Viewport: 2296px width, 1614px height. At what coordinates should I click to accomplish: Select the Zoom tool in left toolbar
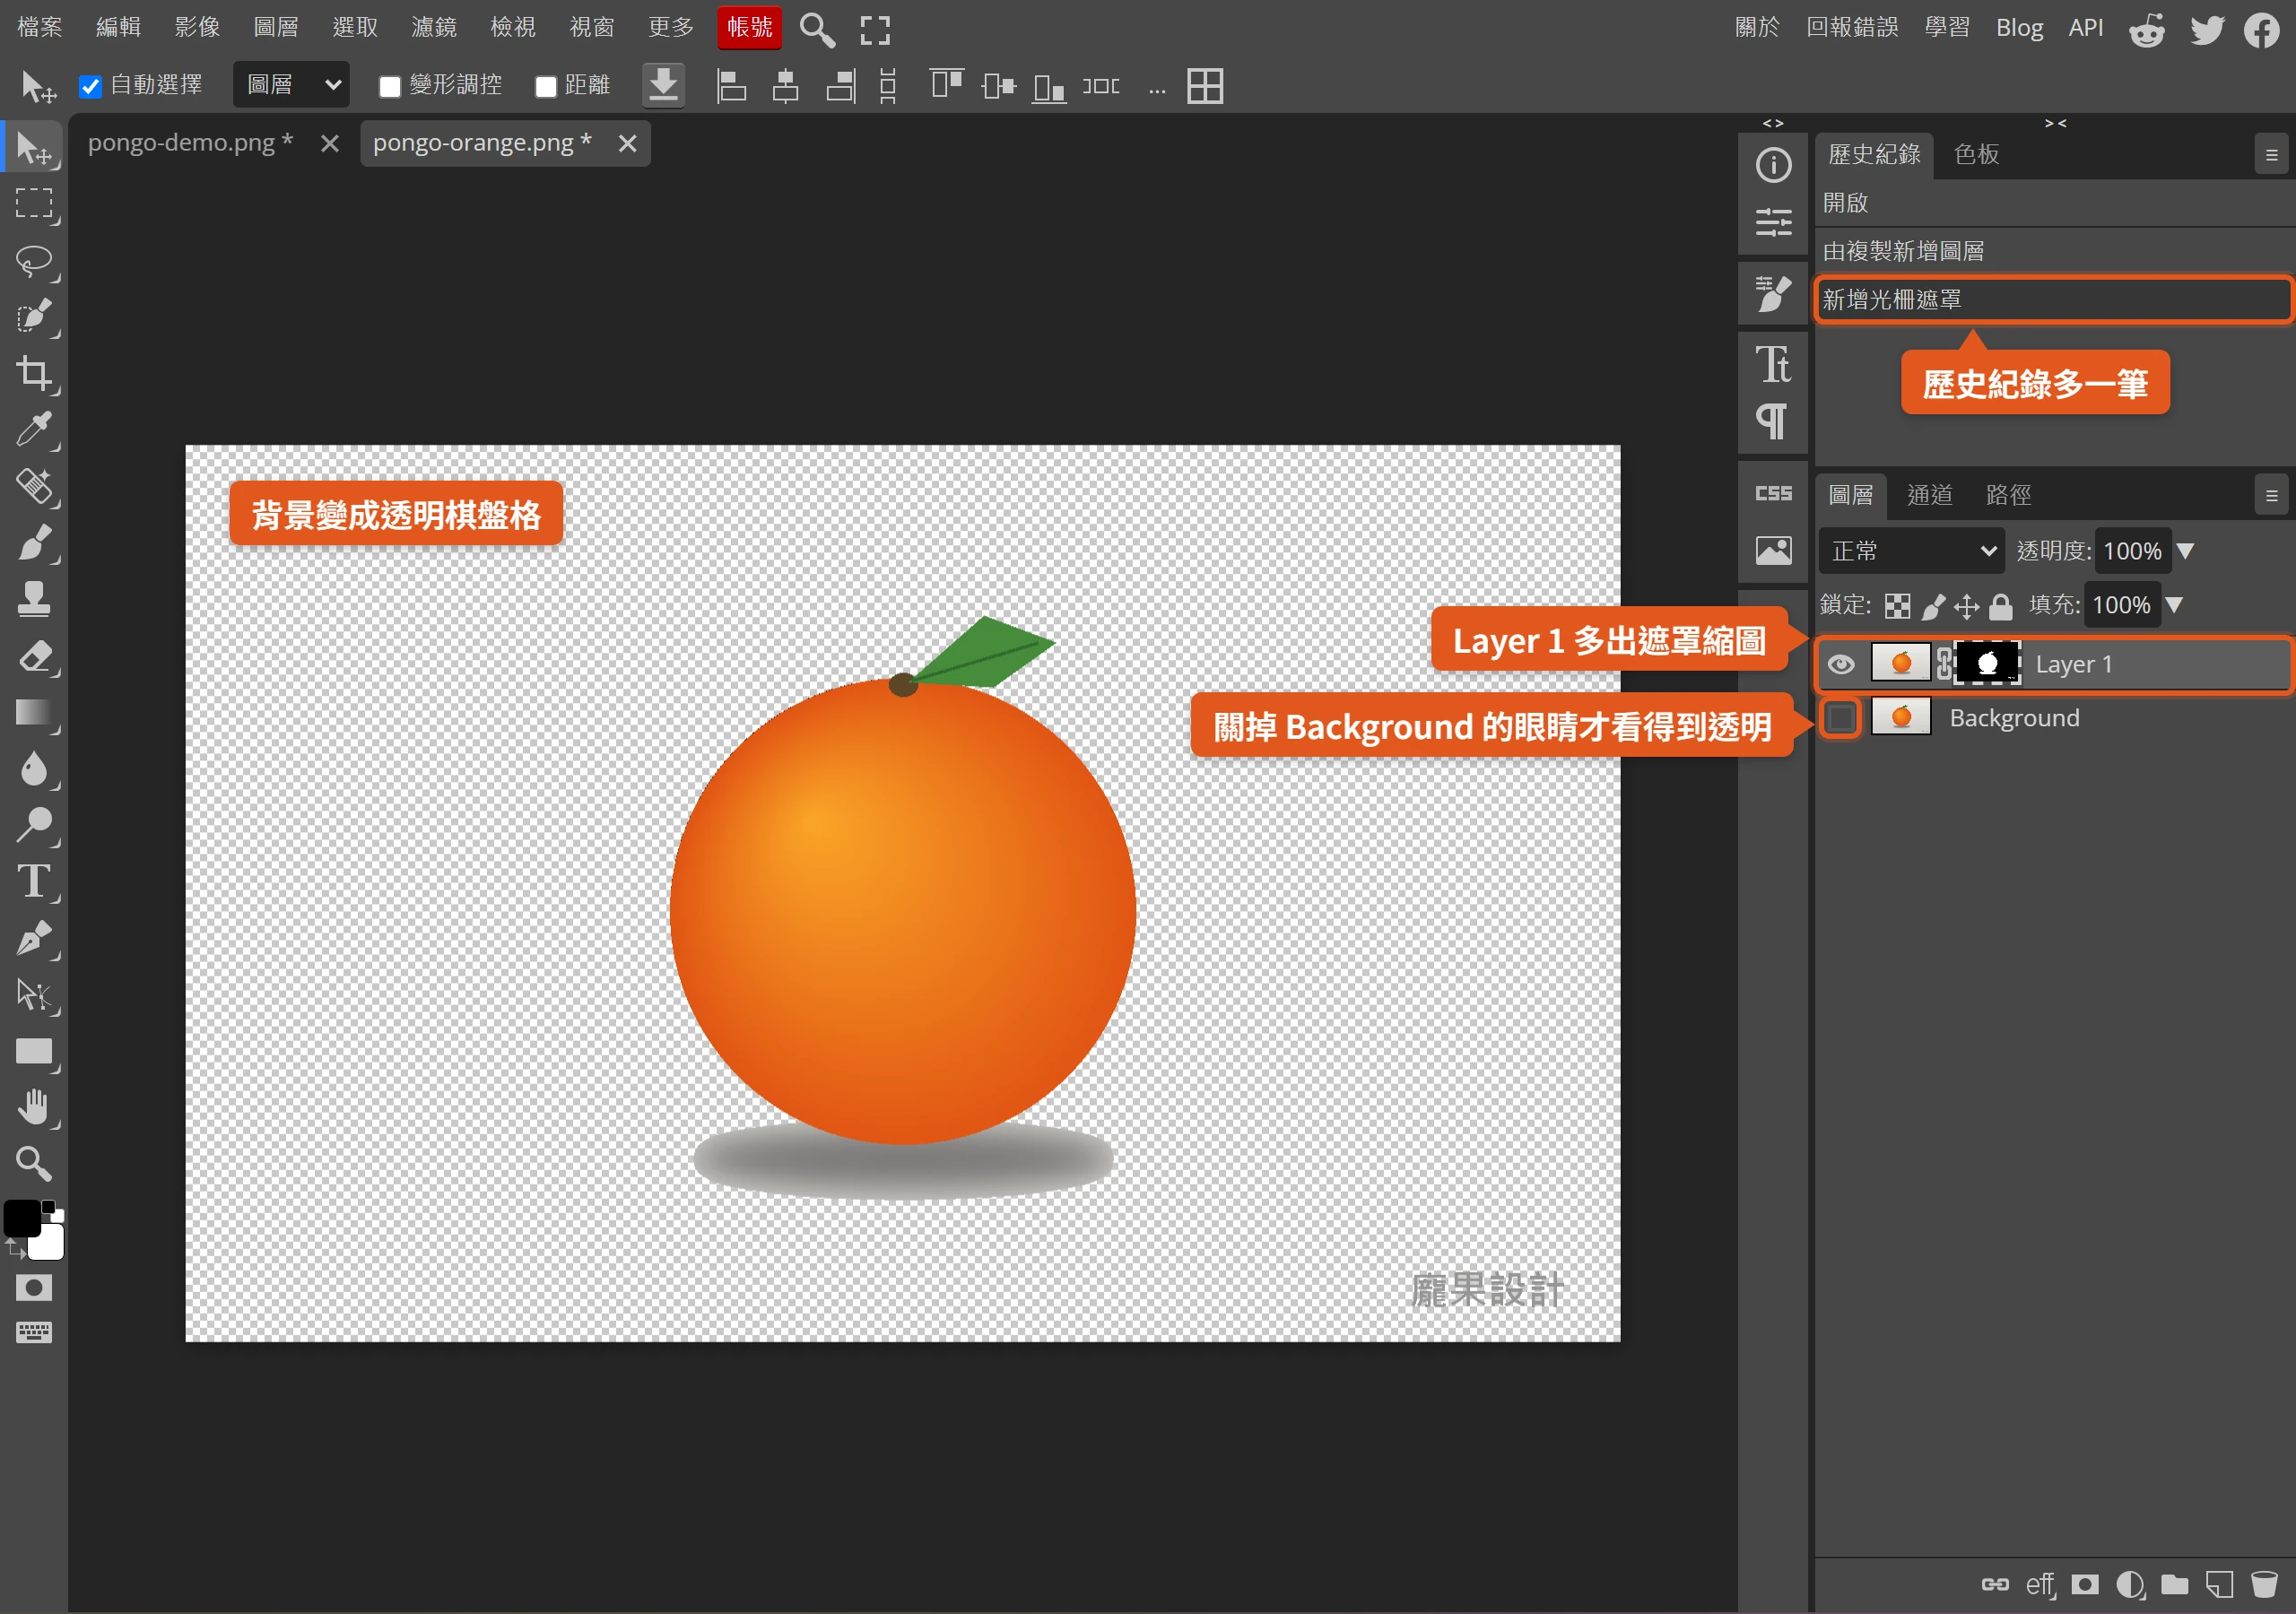click(x=34, y=1163)
